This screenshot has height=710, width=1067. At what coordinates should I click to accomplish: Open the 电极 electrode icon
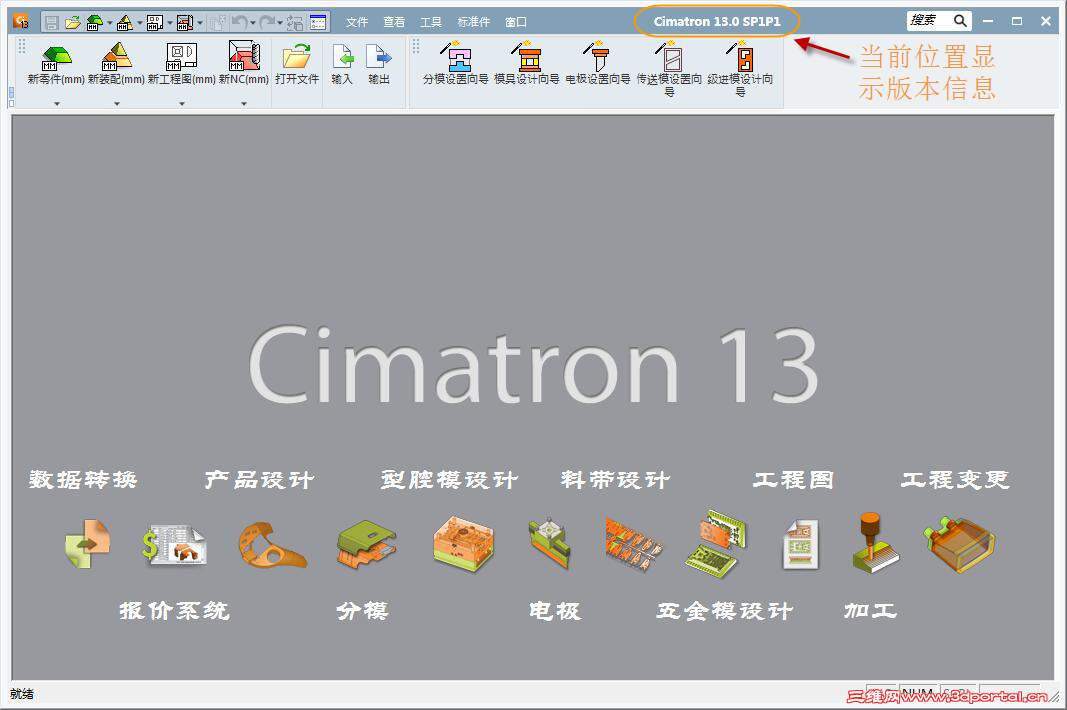click(x=550, y=543)
